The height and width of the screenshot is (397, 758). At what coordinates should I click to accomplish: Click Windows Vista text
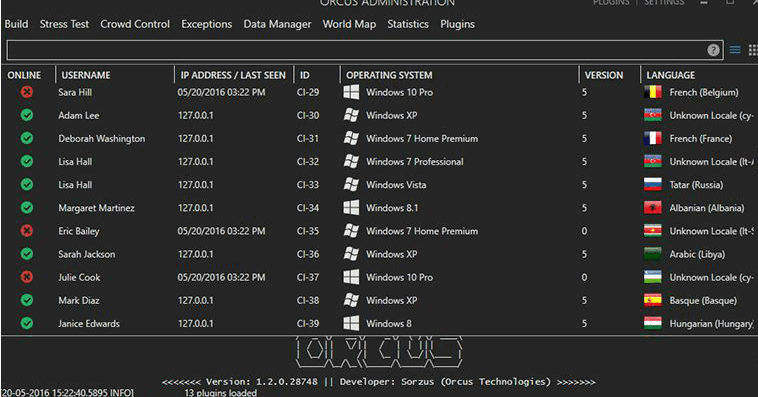coord(396,185)
